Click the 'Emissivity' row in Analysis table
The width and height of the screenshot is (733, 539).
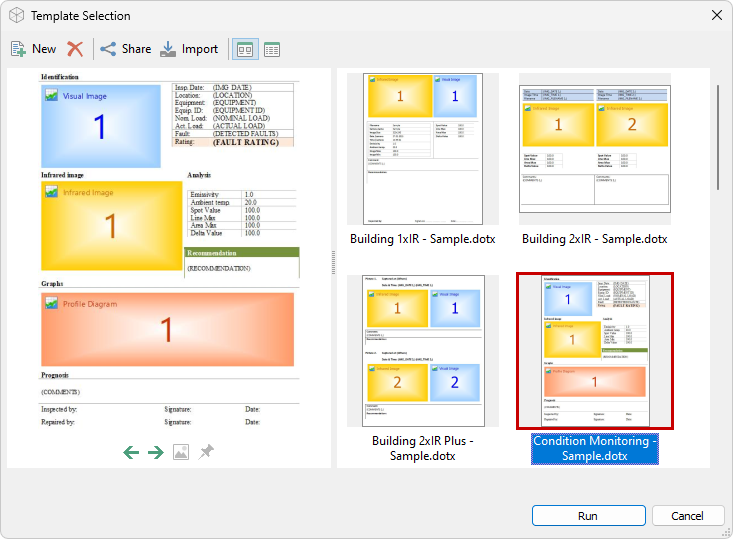click(242, 194)
